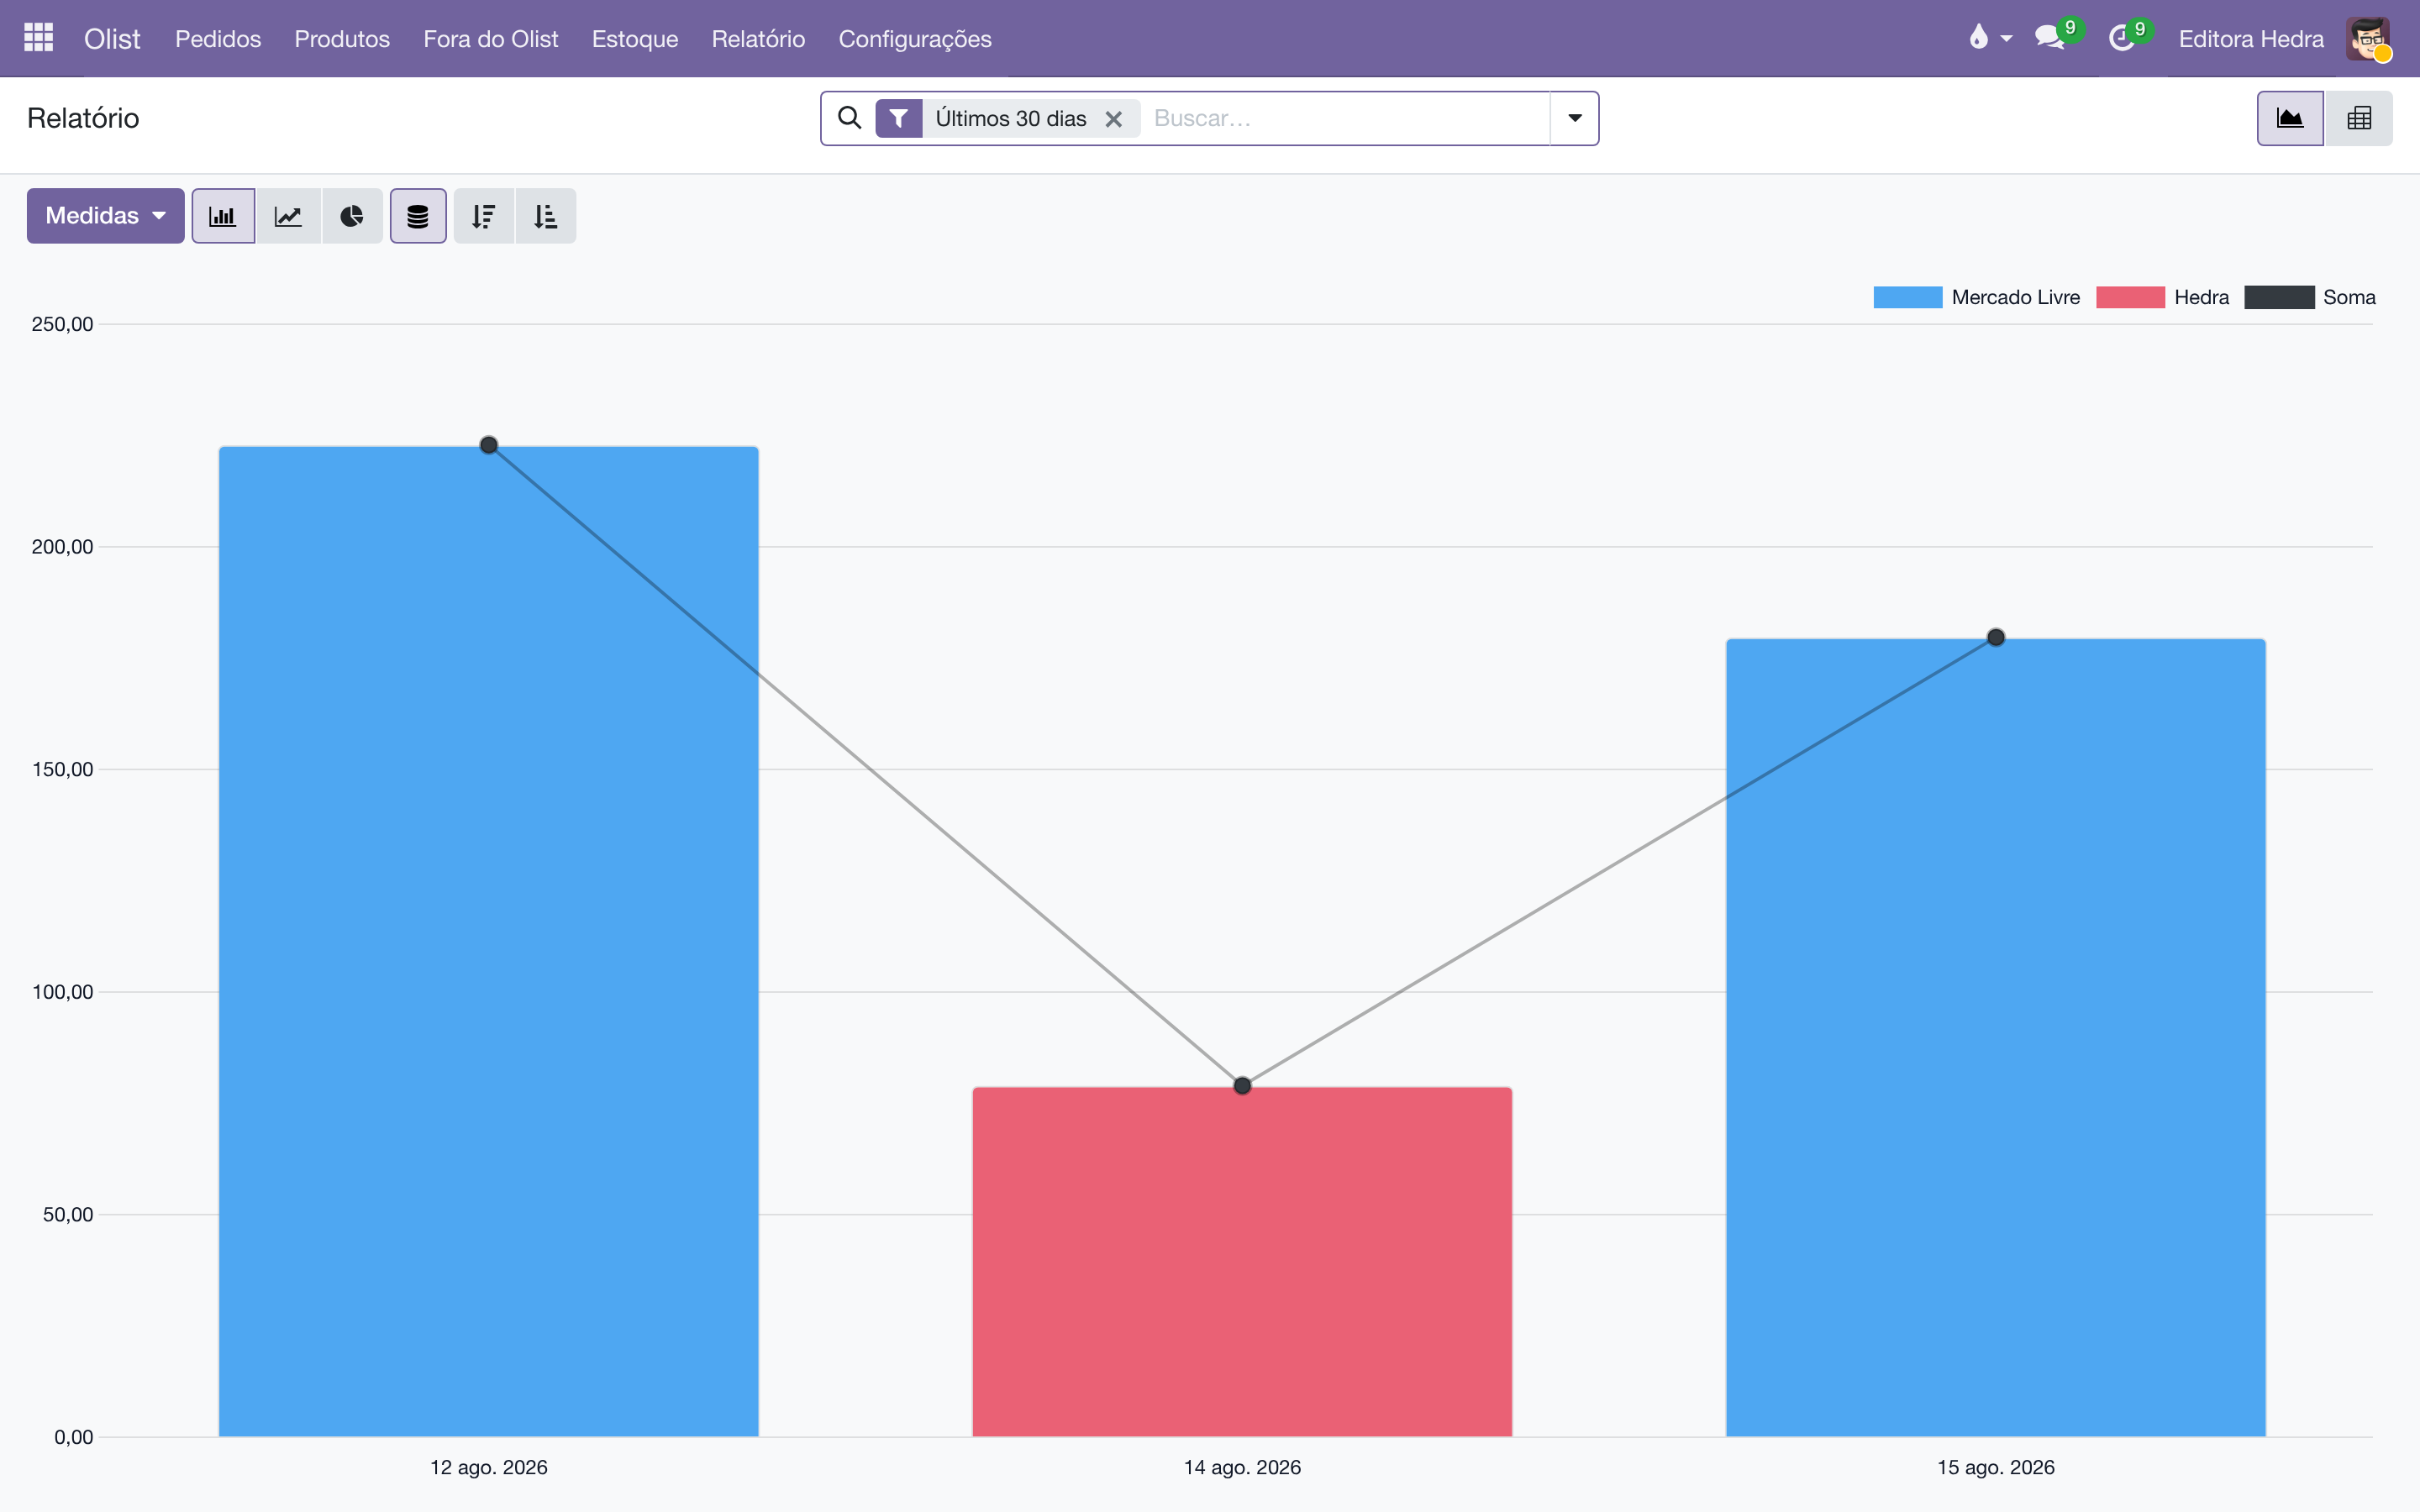This screenshot has width=2420, height=1512.
Task: Click the Soma line point on 14 ago. 2026
Action: (1242, 1086)
